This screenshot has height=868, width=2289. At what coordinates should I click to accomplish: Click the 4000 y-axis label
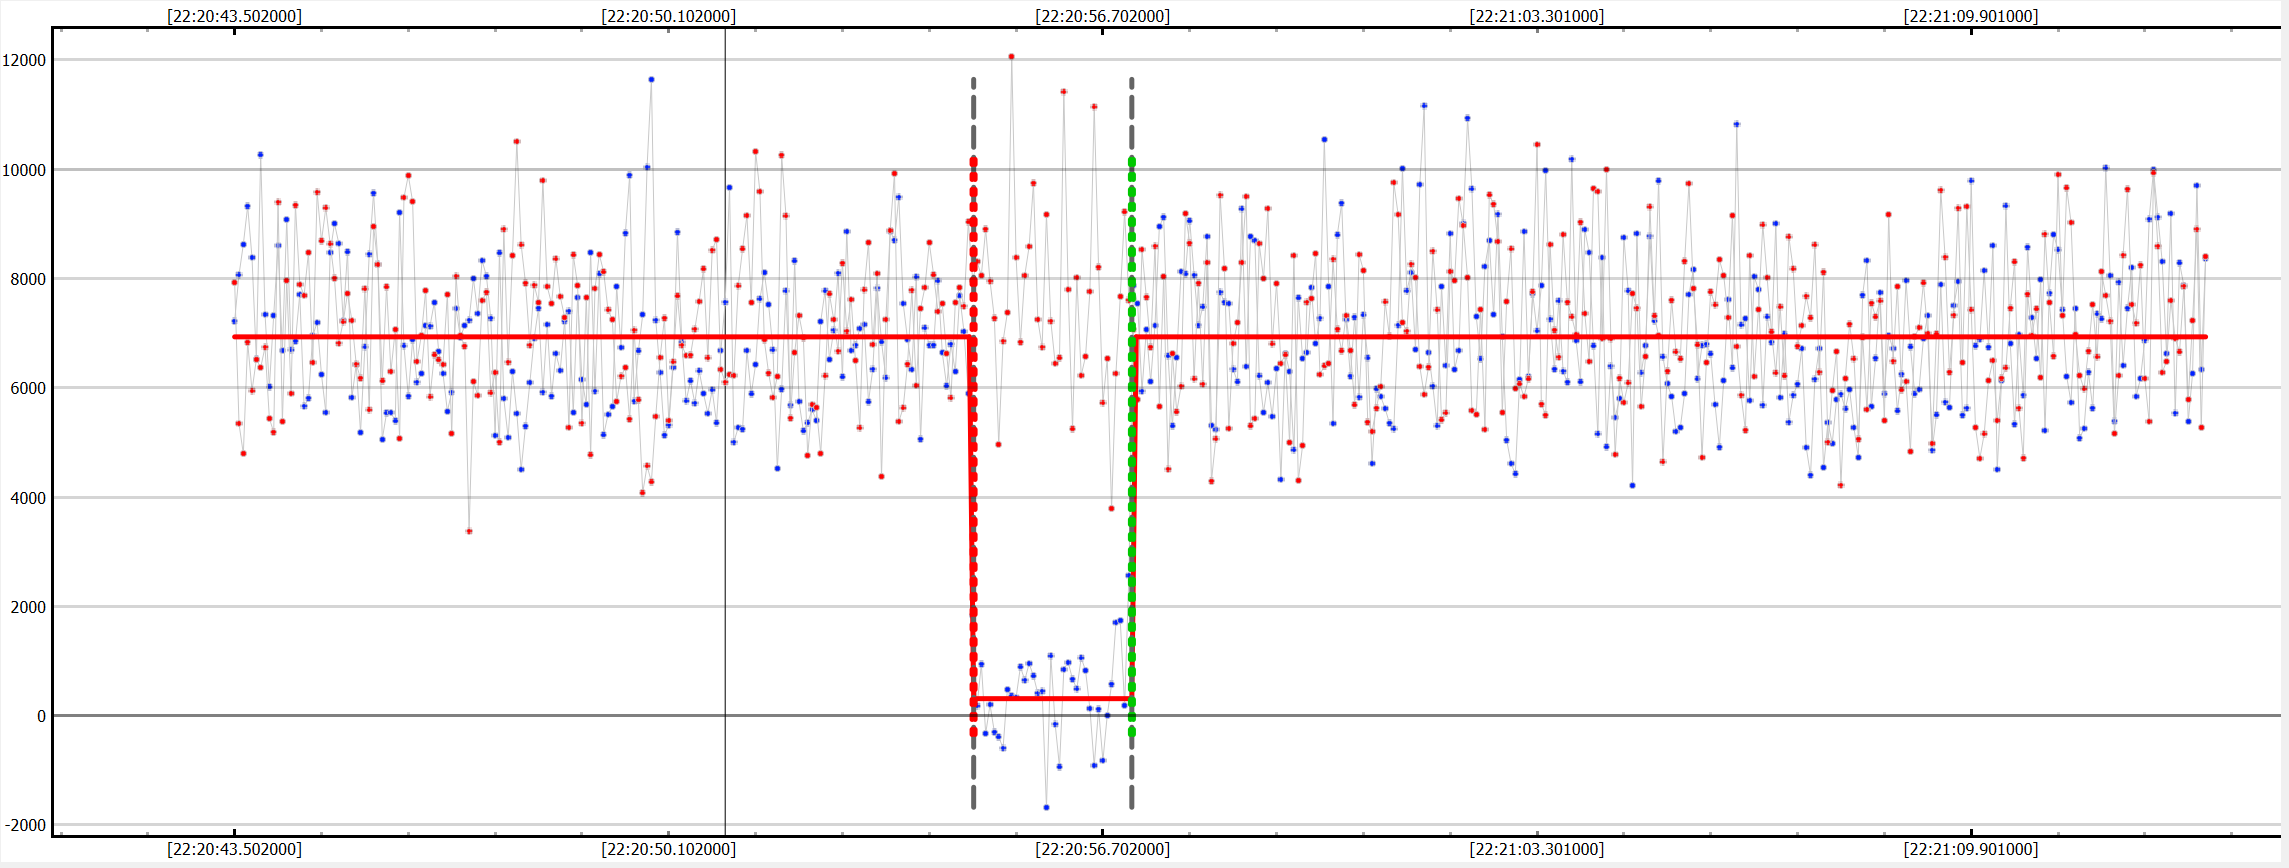point(28,498)
